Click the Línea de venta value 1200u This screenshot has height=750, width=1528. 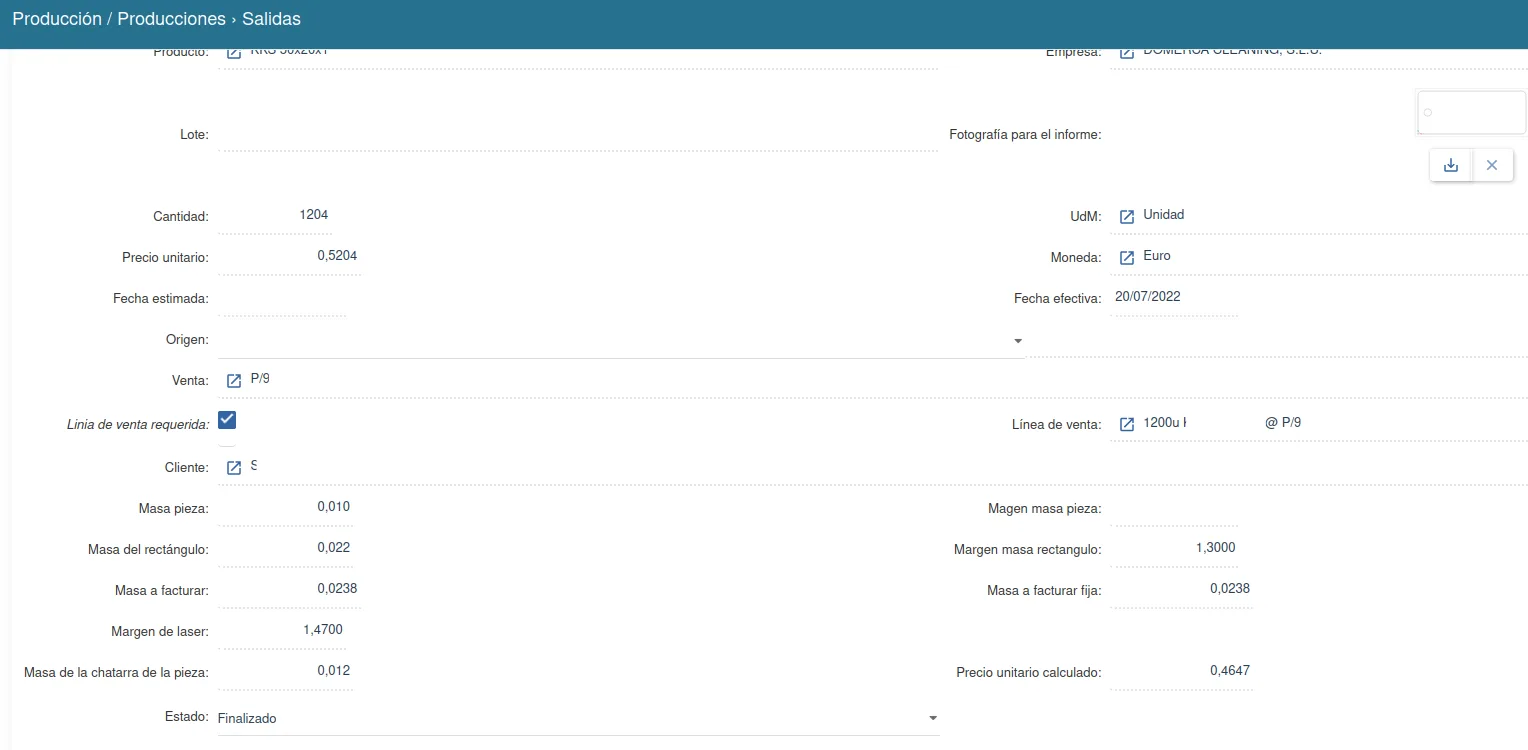[x=1165, y=423]
